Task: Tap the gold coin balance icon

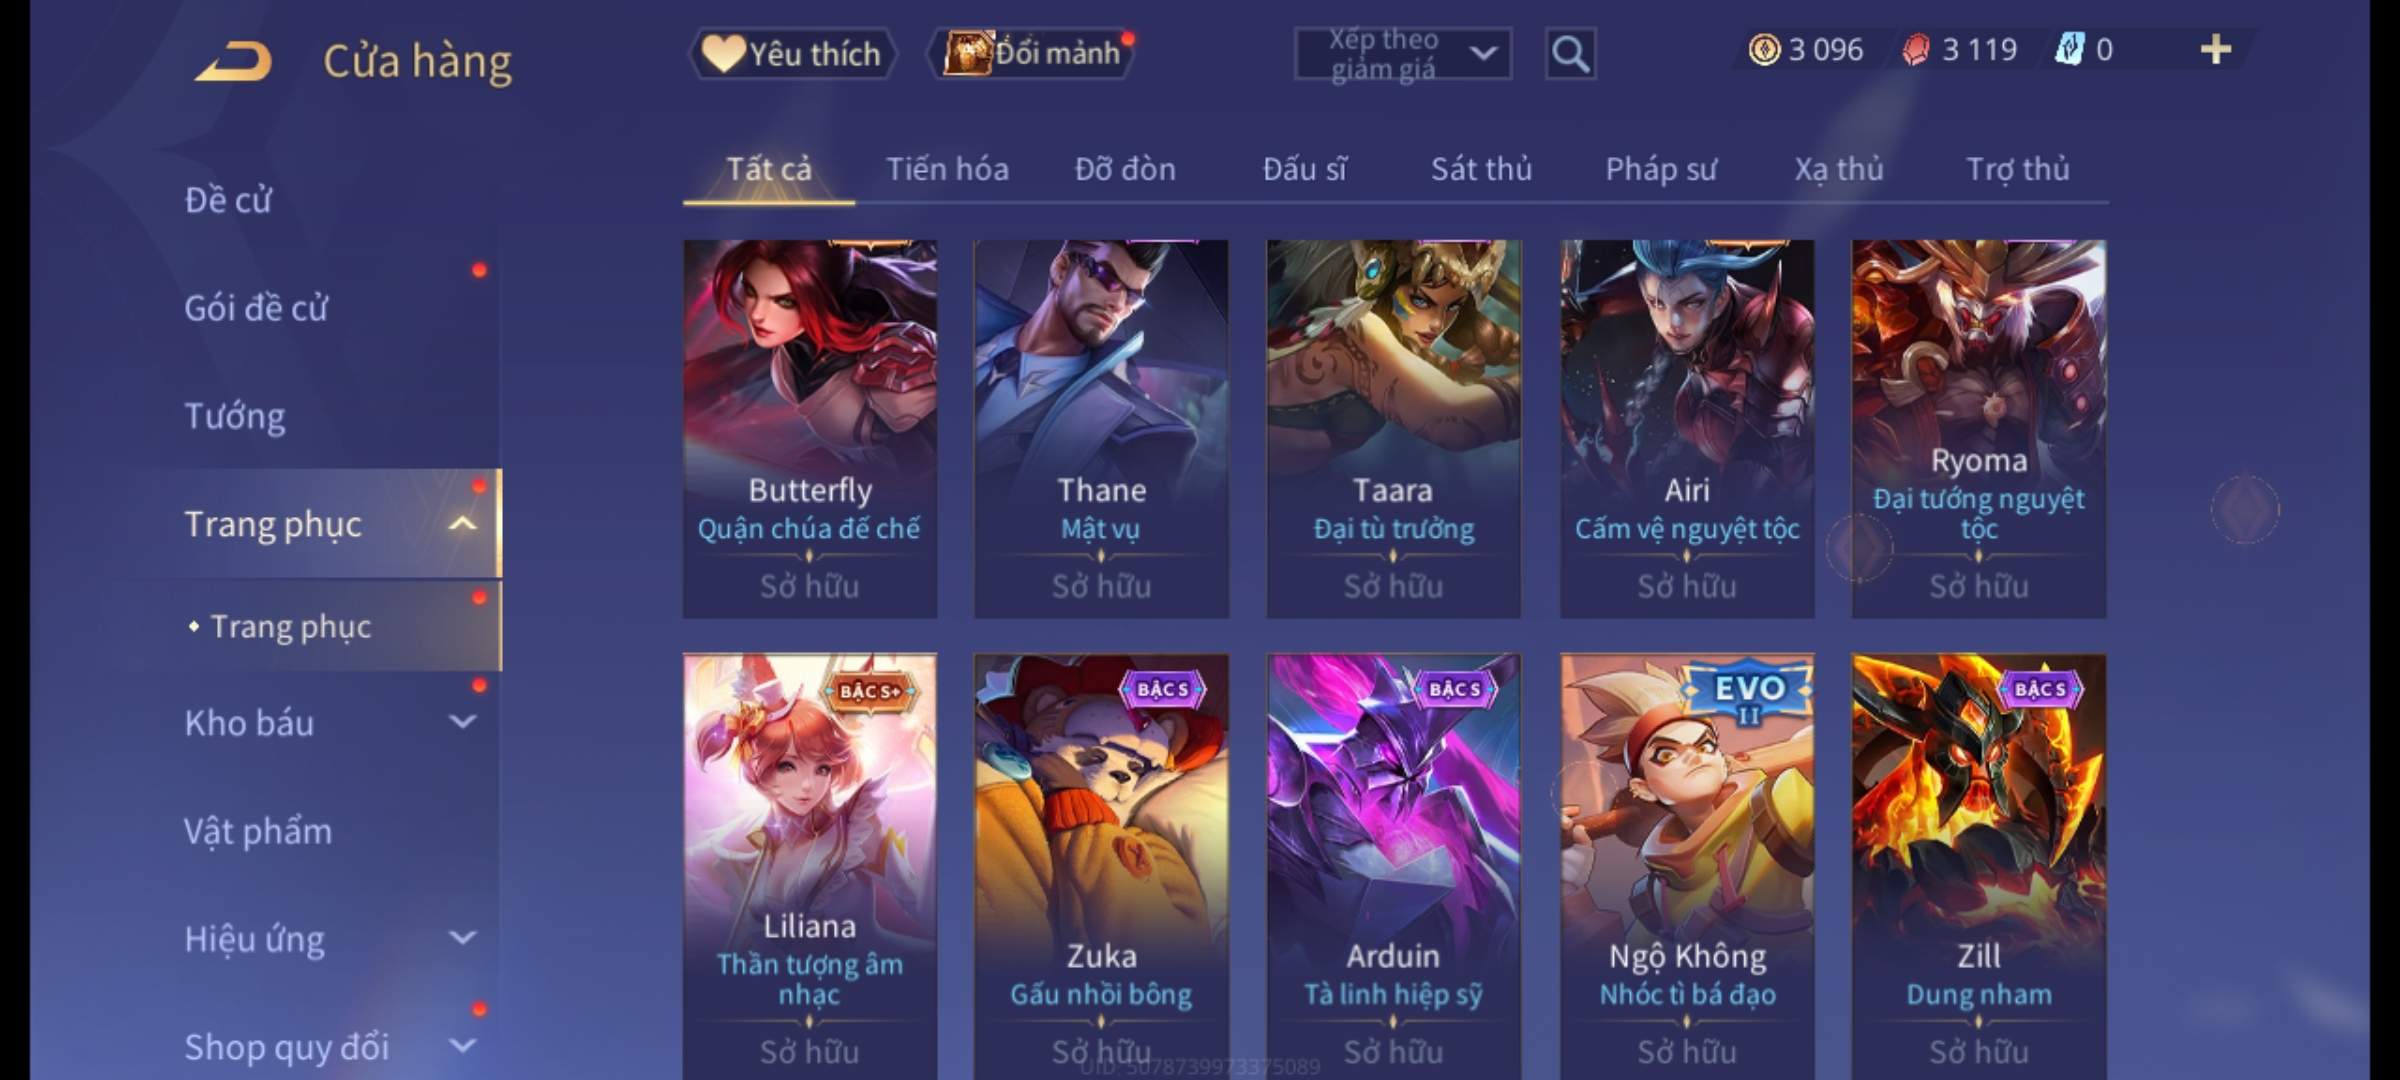Action: coord(1764,49)
